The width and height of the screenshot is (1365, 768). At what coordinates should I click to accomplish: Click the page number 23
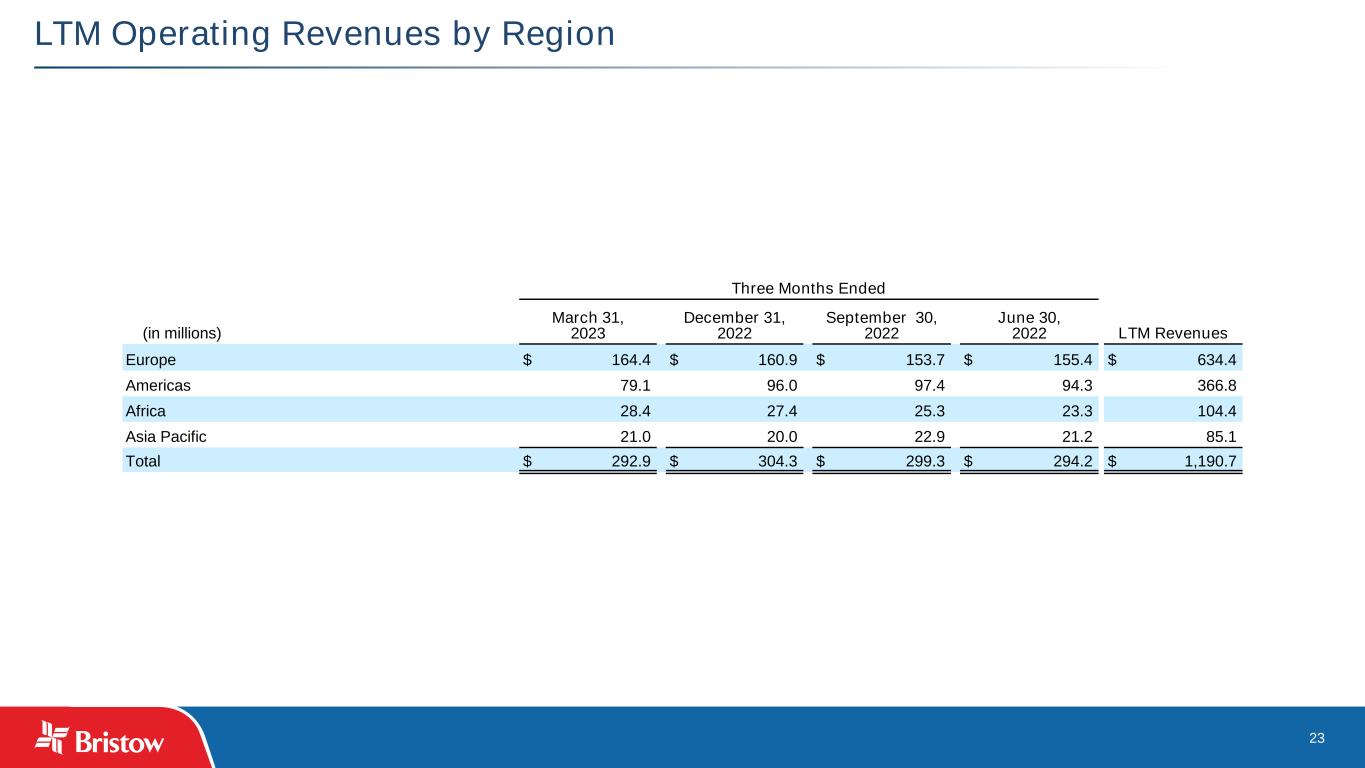pyautogui.click(x=1316, y=738)
